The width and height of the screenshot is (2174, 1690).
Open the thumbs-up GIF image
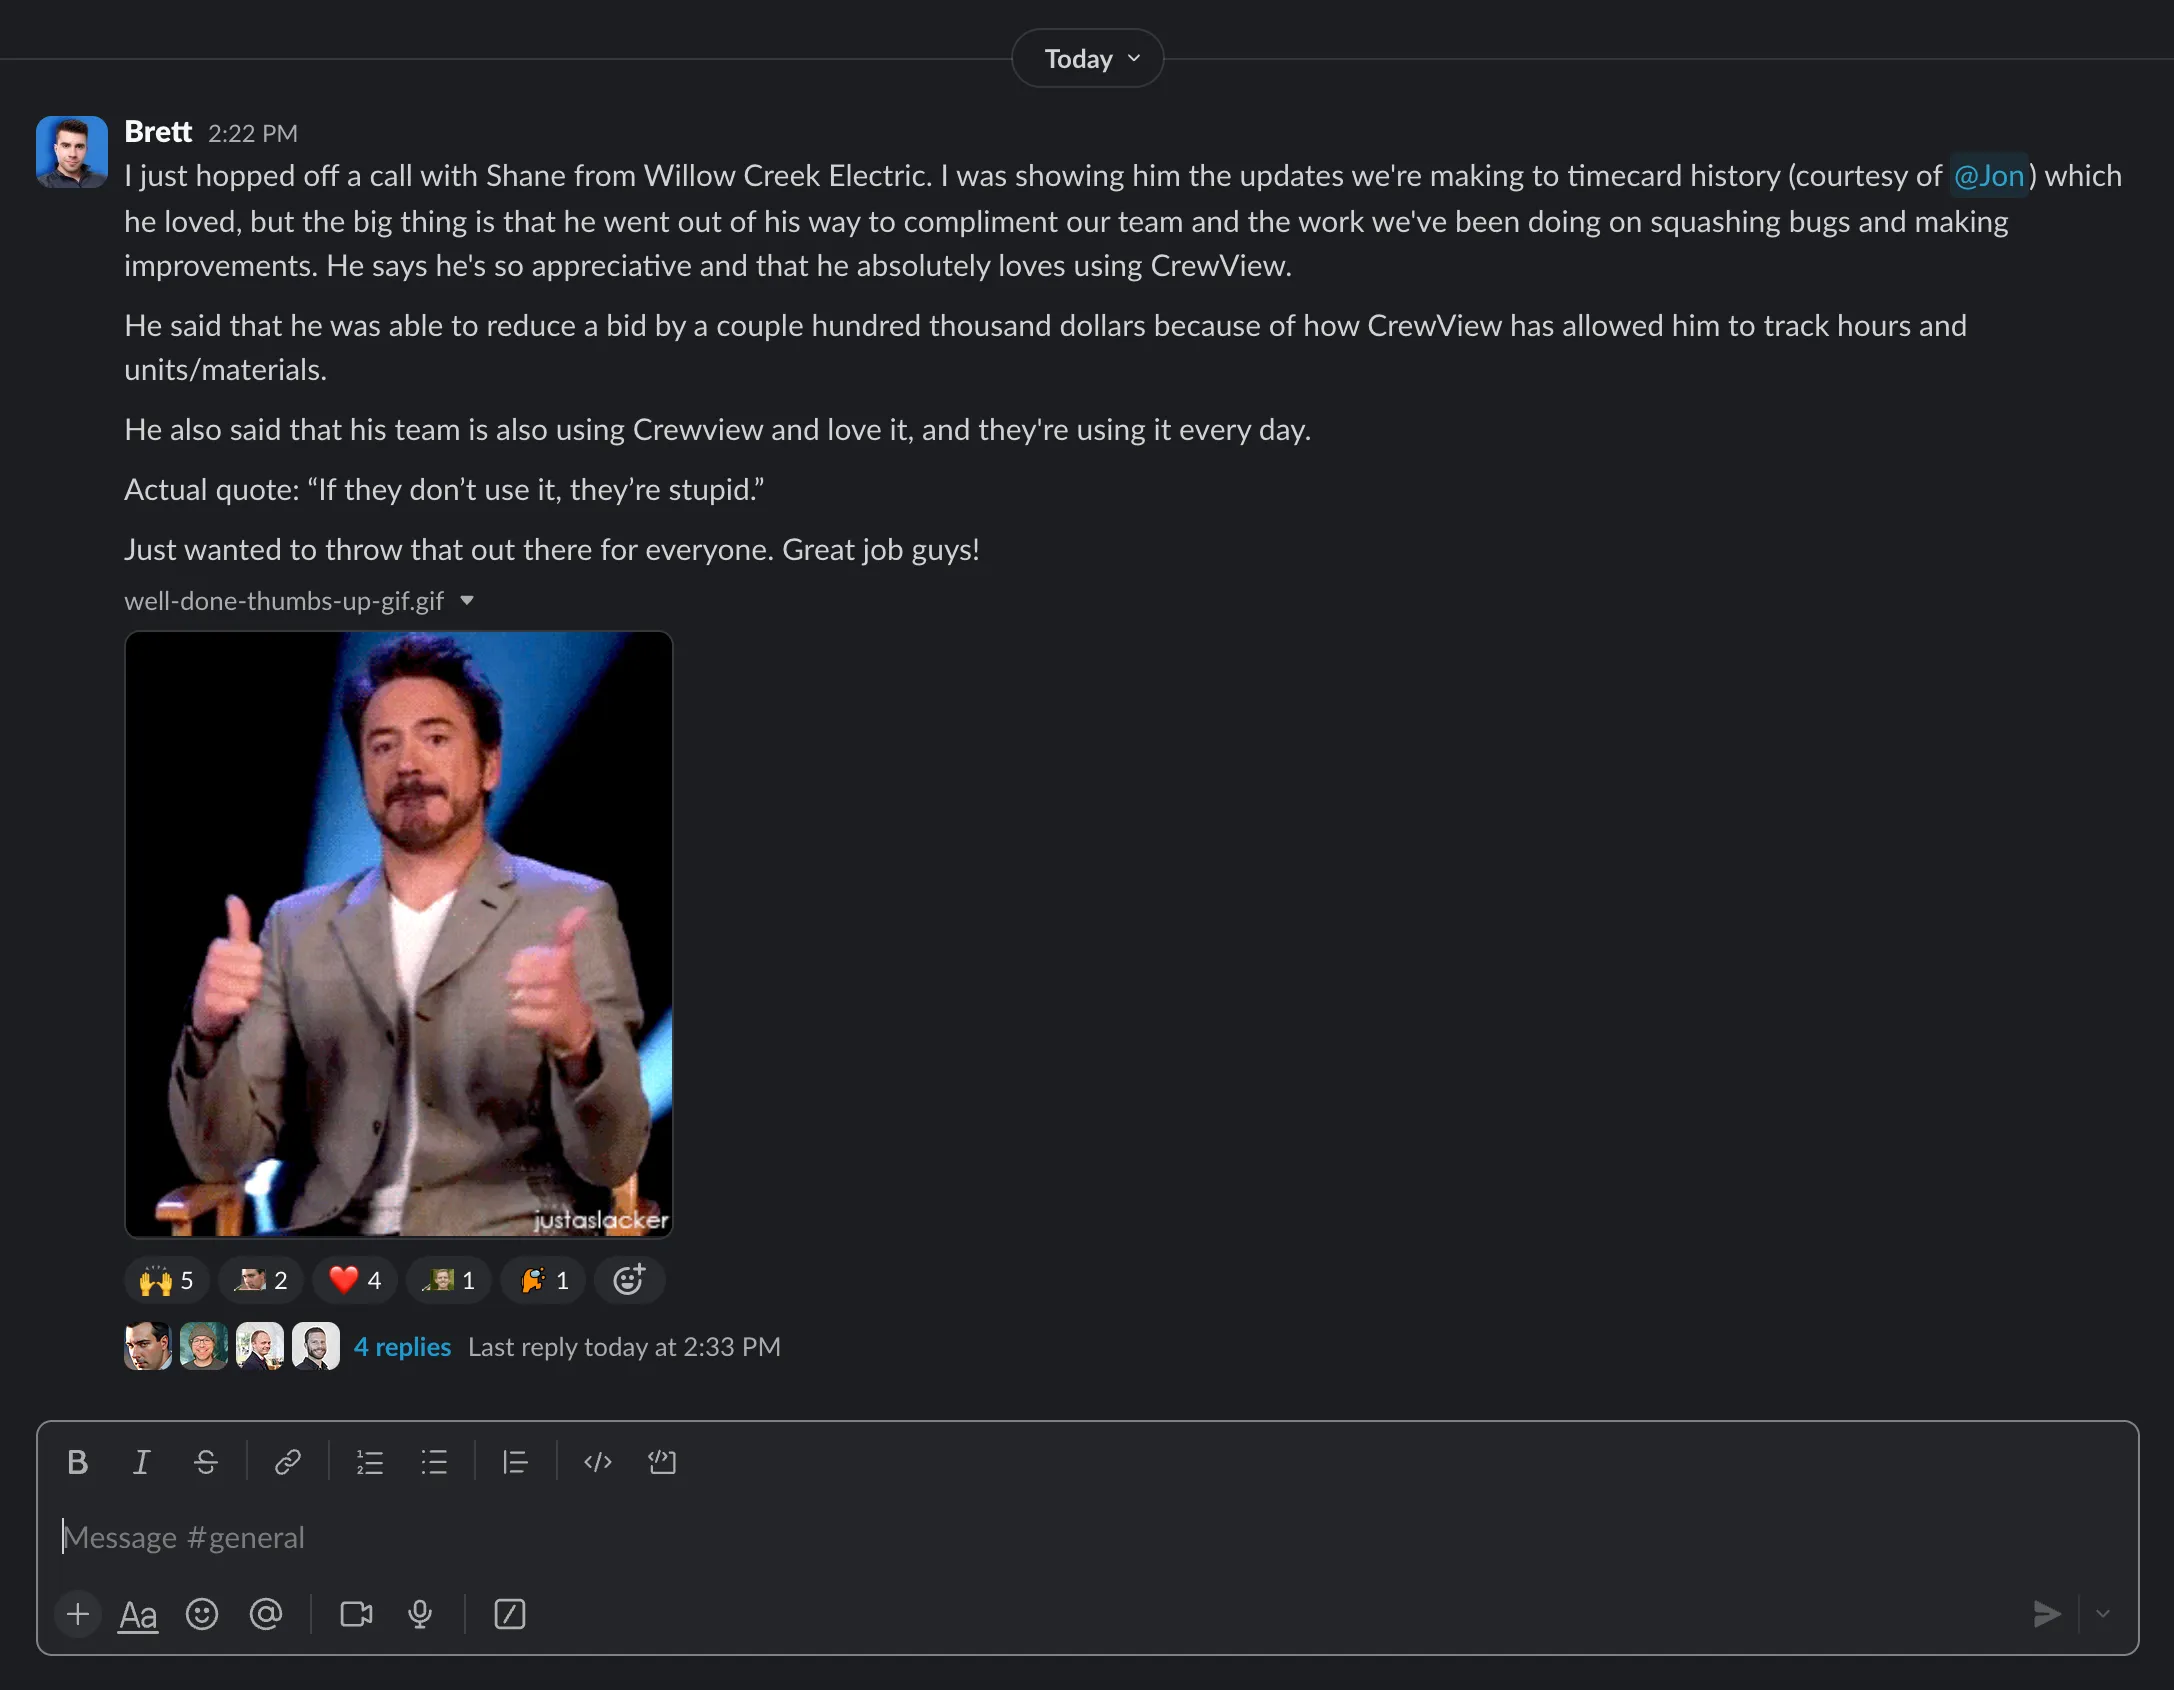[399, 934]
